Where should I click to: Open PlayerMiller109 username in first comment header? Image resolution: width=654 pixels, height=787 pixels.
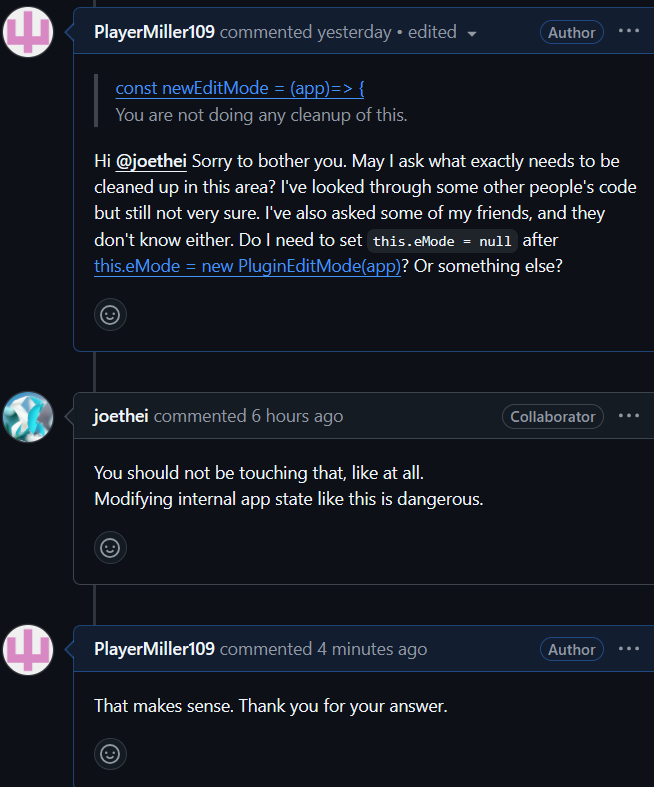(155, 32)
